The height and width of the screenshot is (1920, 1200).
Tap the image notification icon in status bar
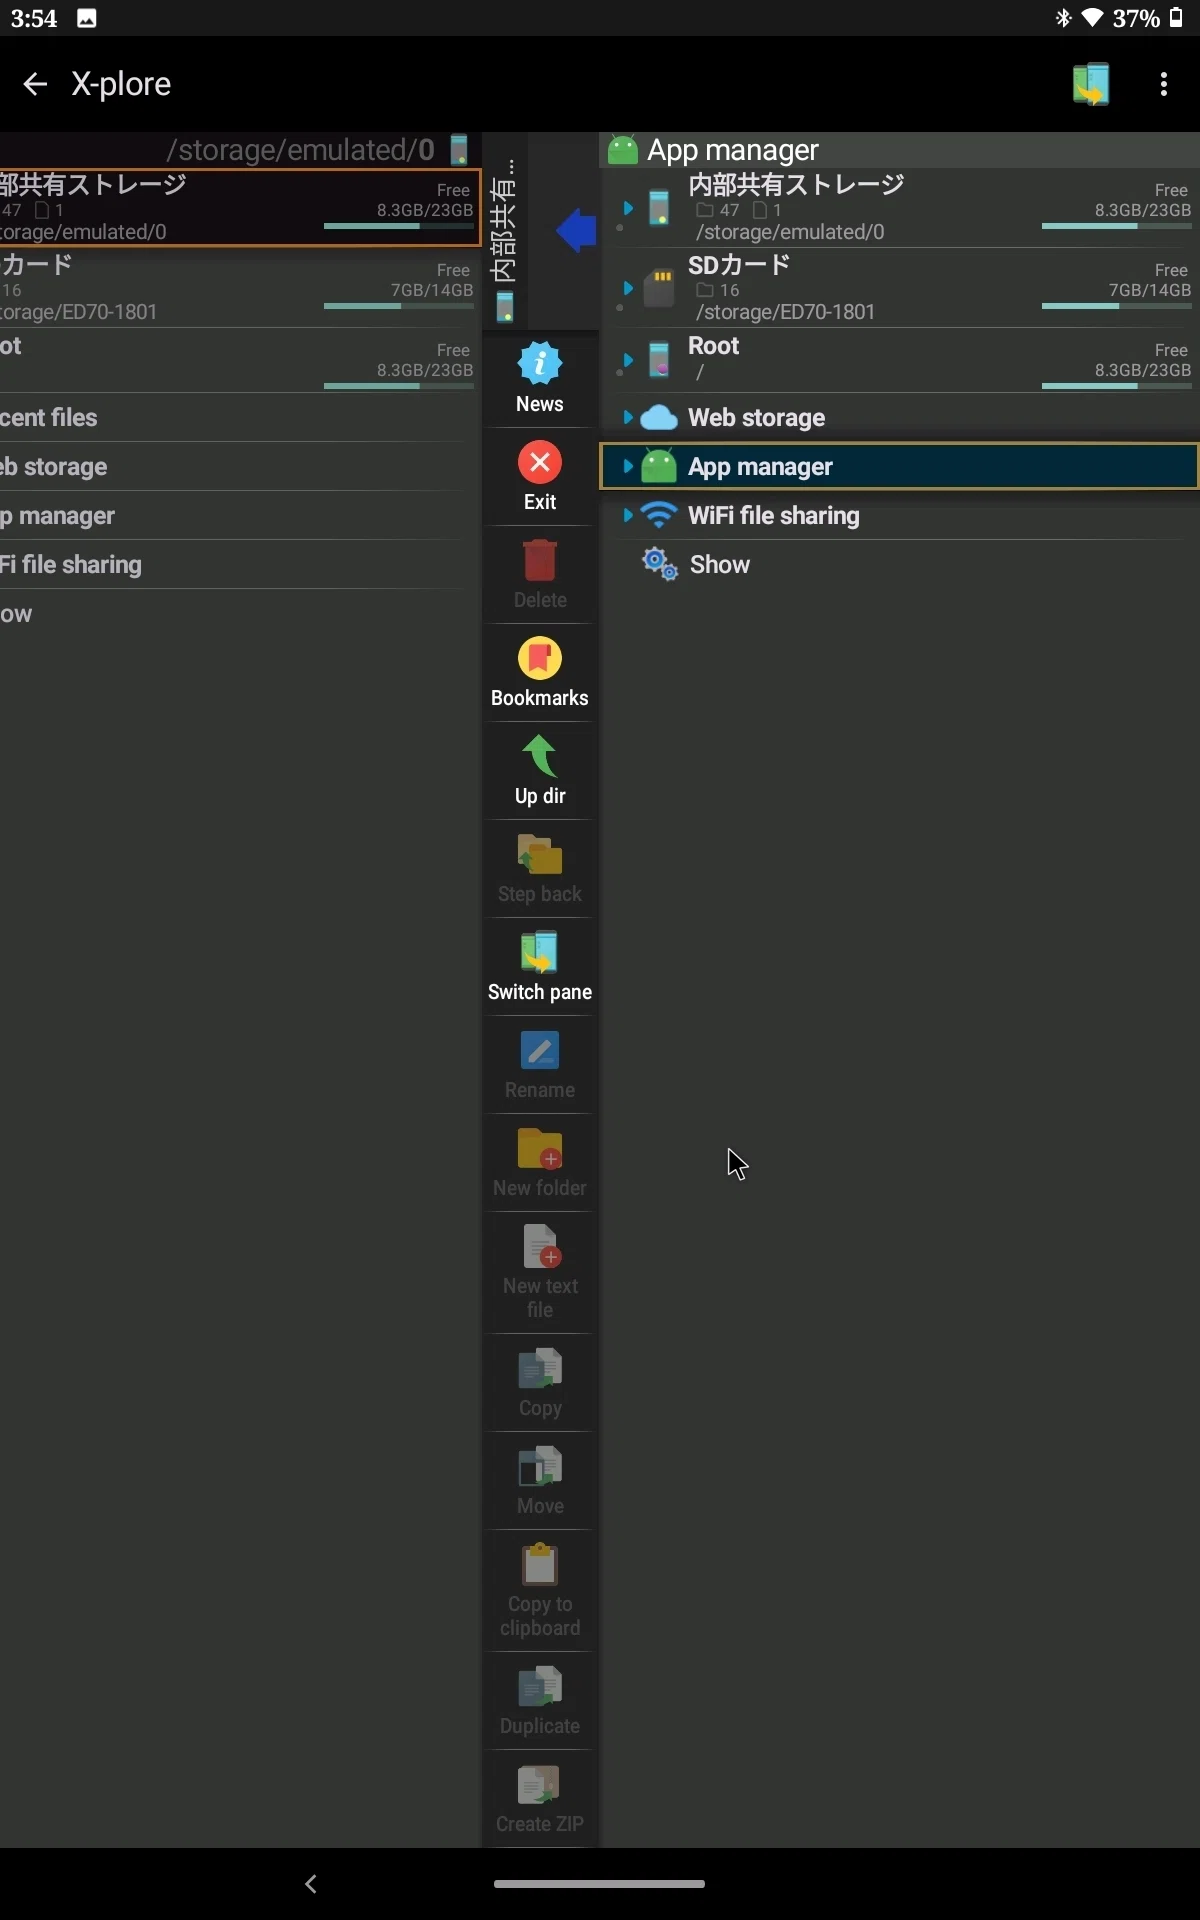point(87,18)
